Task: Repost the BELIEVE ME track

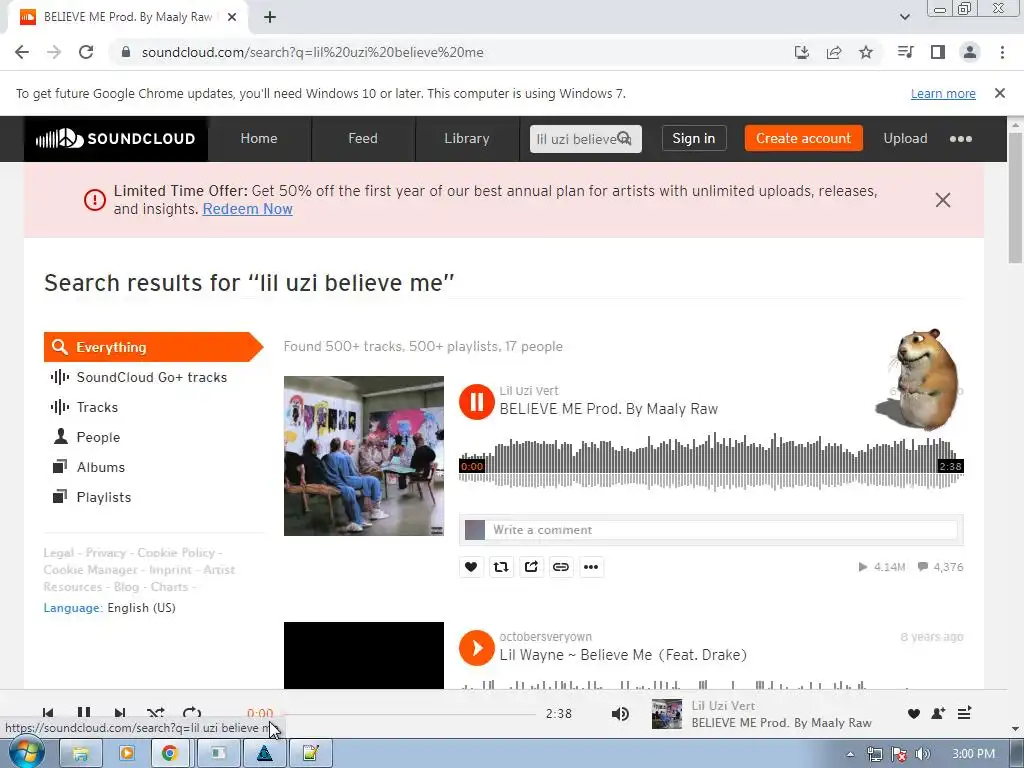Action: click(501, 567)
